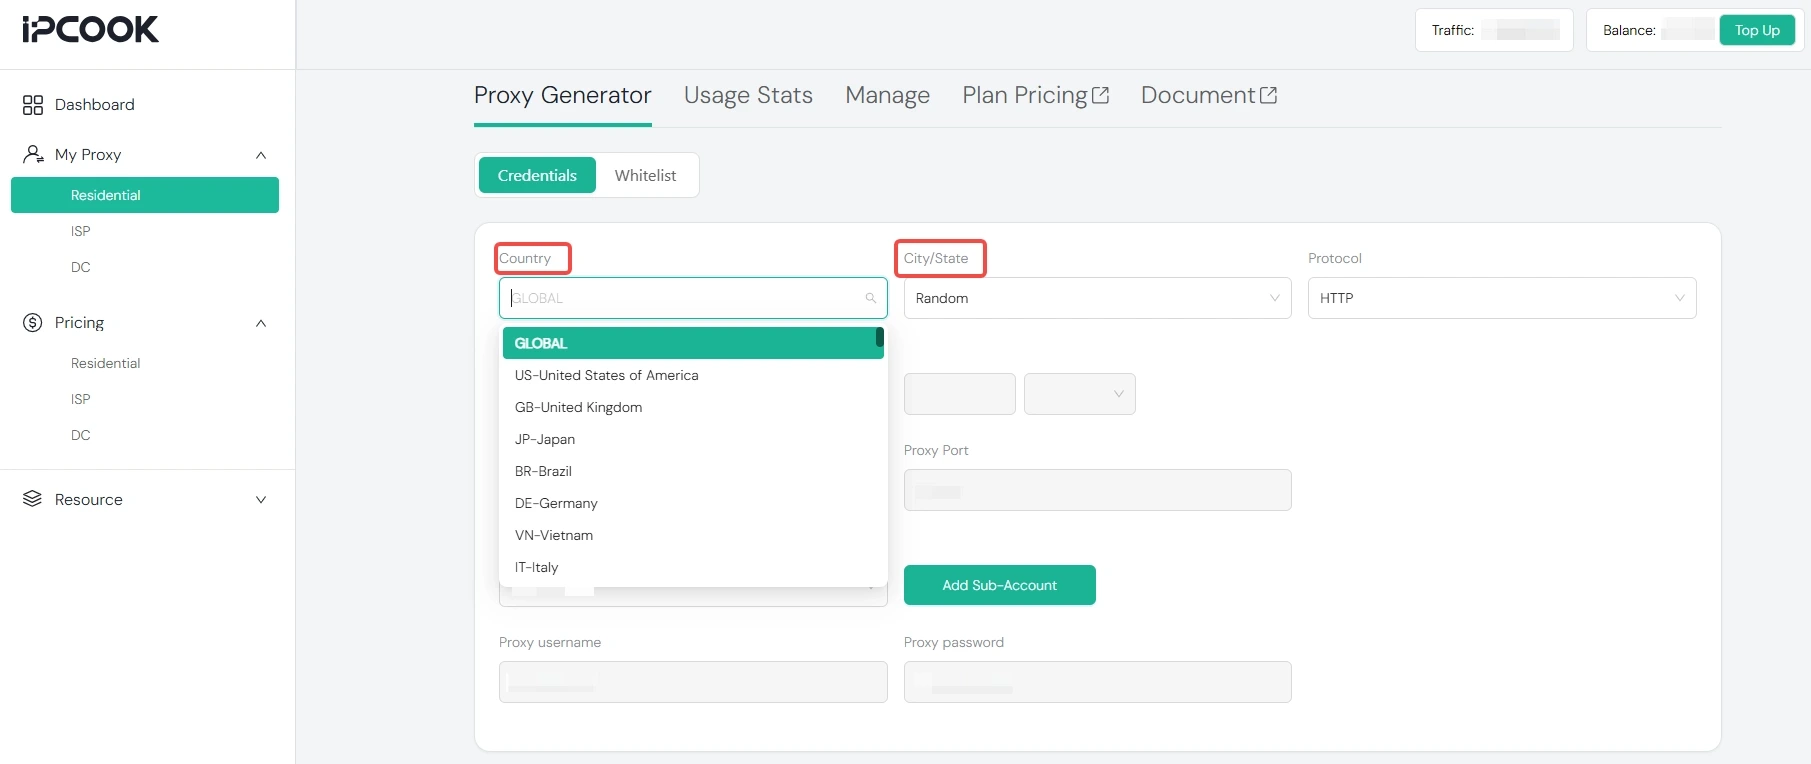
Task: Click the Top Up button
Action: click(x=1757, y=30)
